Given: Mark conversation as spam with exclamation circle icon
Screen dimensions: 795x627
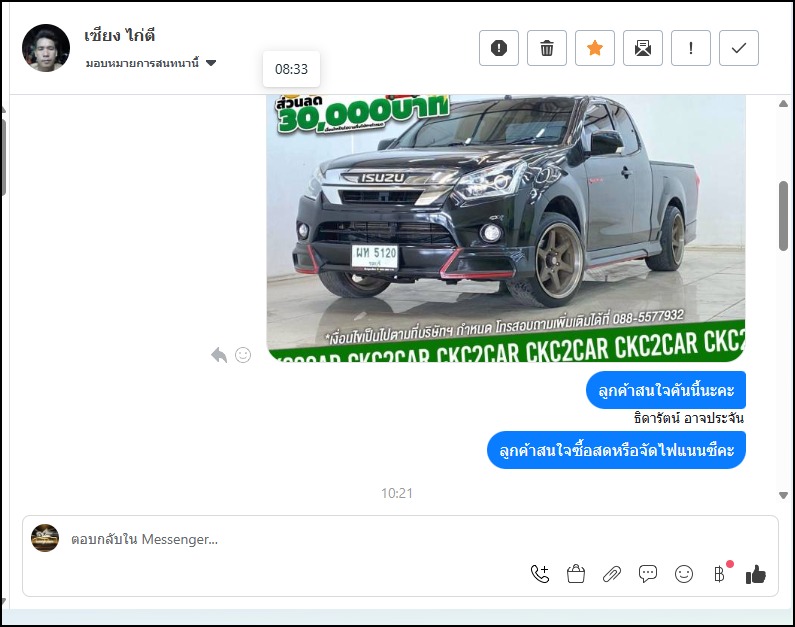Looking at the screenshot, I should coord(498,48).
